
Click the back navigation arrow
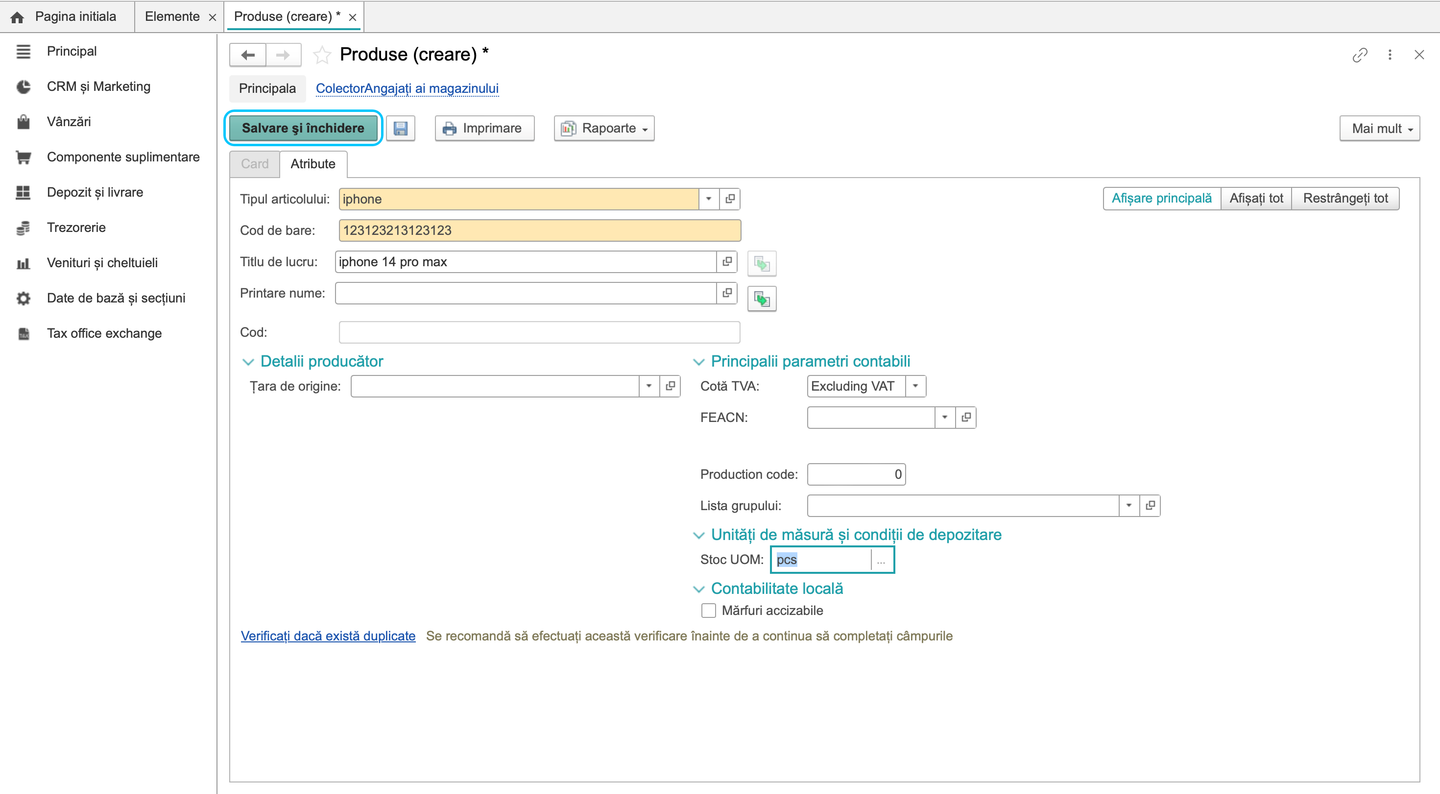[248, 55]
